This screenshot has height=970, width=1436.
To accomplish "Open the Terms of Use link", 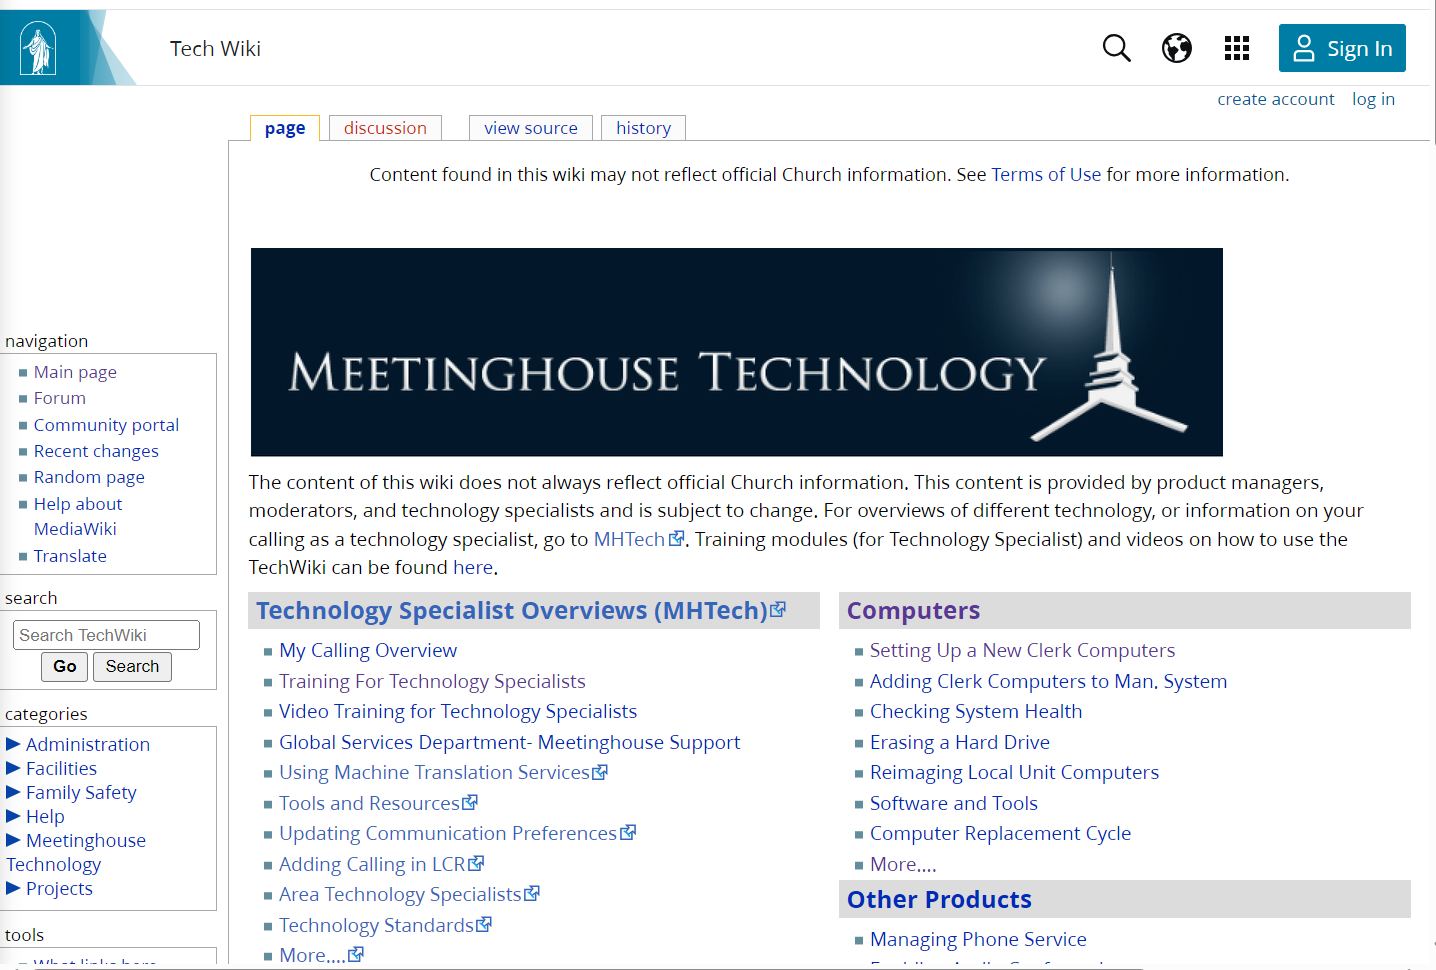I will pos(1046,174).
